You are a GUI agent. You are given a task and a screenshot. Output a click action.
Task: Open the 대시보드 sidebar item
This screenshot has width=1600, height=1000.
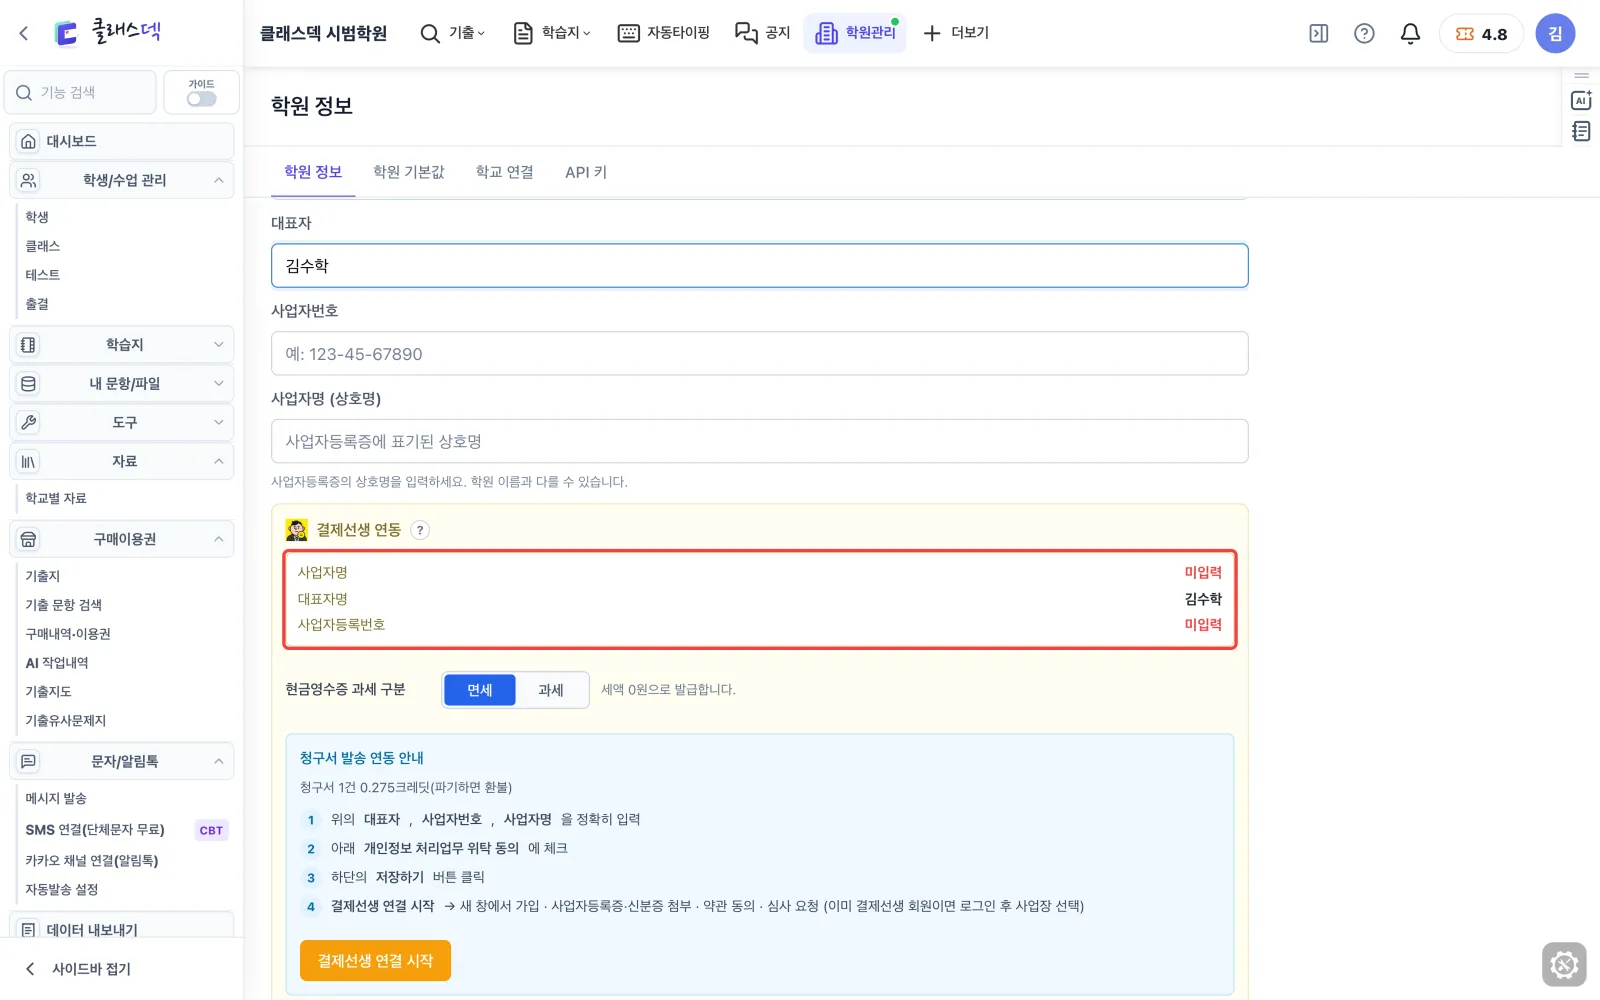(x=122, y=141)
